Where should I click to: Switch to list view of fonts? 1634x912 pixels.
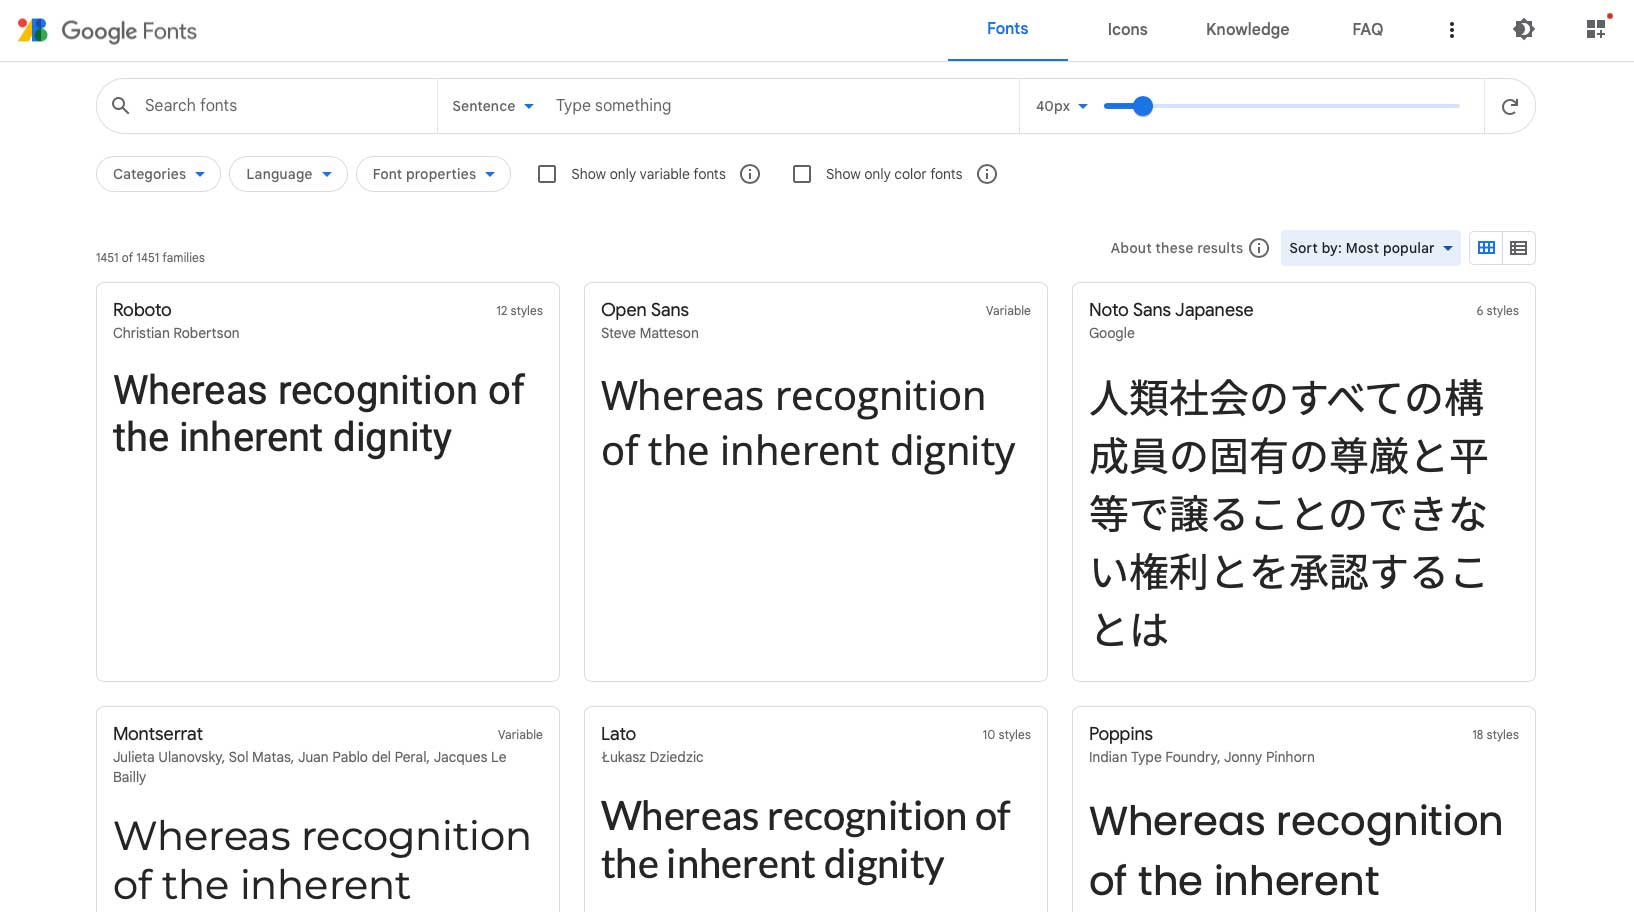pos(1518,247)
